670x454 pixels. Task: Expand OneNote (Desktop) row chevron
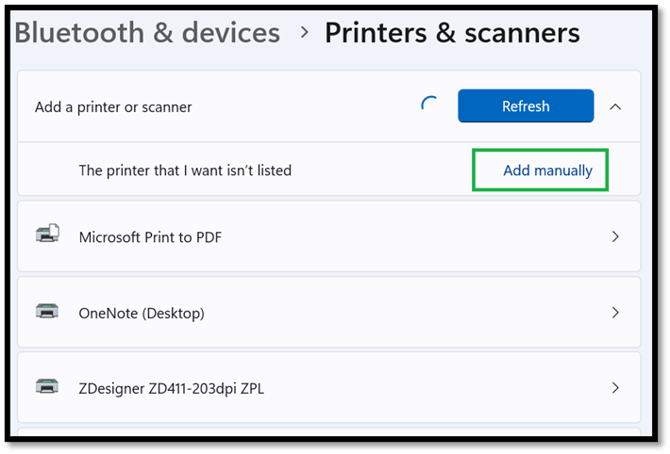[615, 312]
